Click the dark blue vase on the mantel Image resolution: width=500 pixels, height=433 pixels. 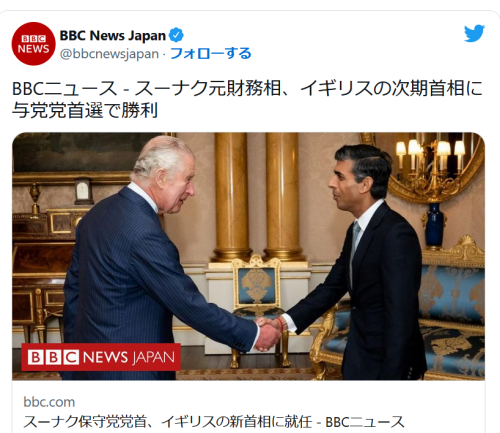click(435, 226)
